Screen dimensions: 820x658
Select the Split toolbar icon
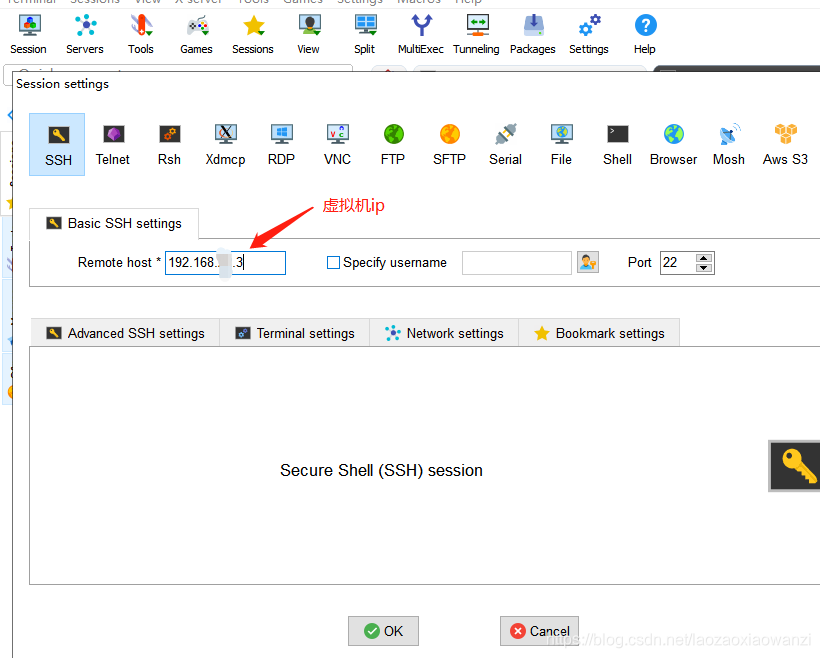[365, 35]
